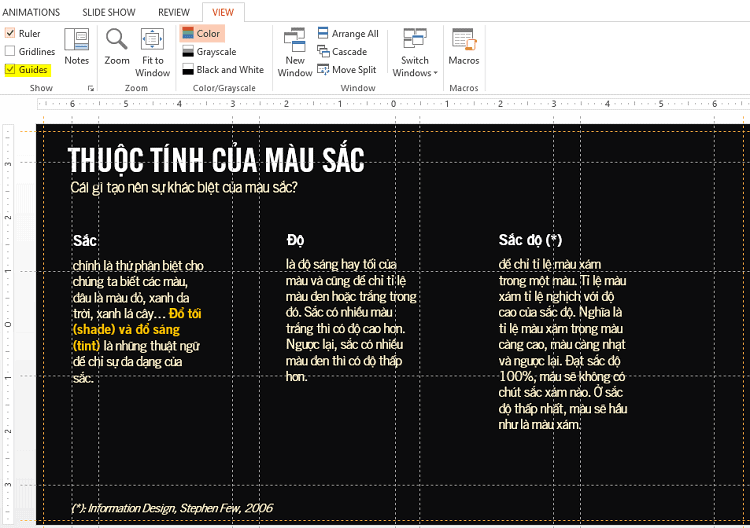Open the Notes pane
The width and height of the screenshot is (750, 528).
tap(77, 46)
